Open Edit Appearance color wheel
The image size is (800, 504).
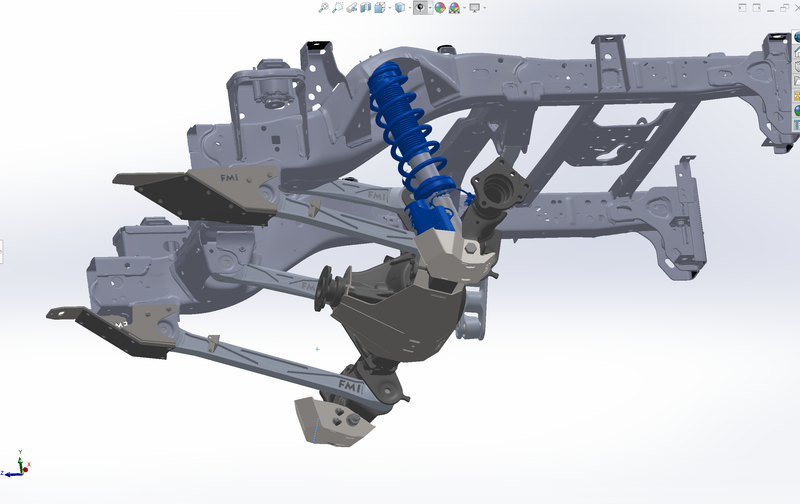[439, 7]
